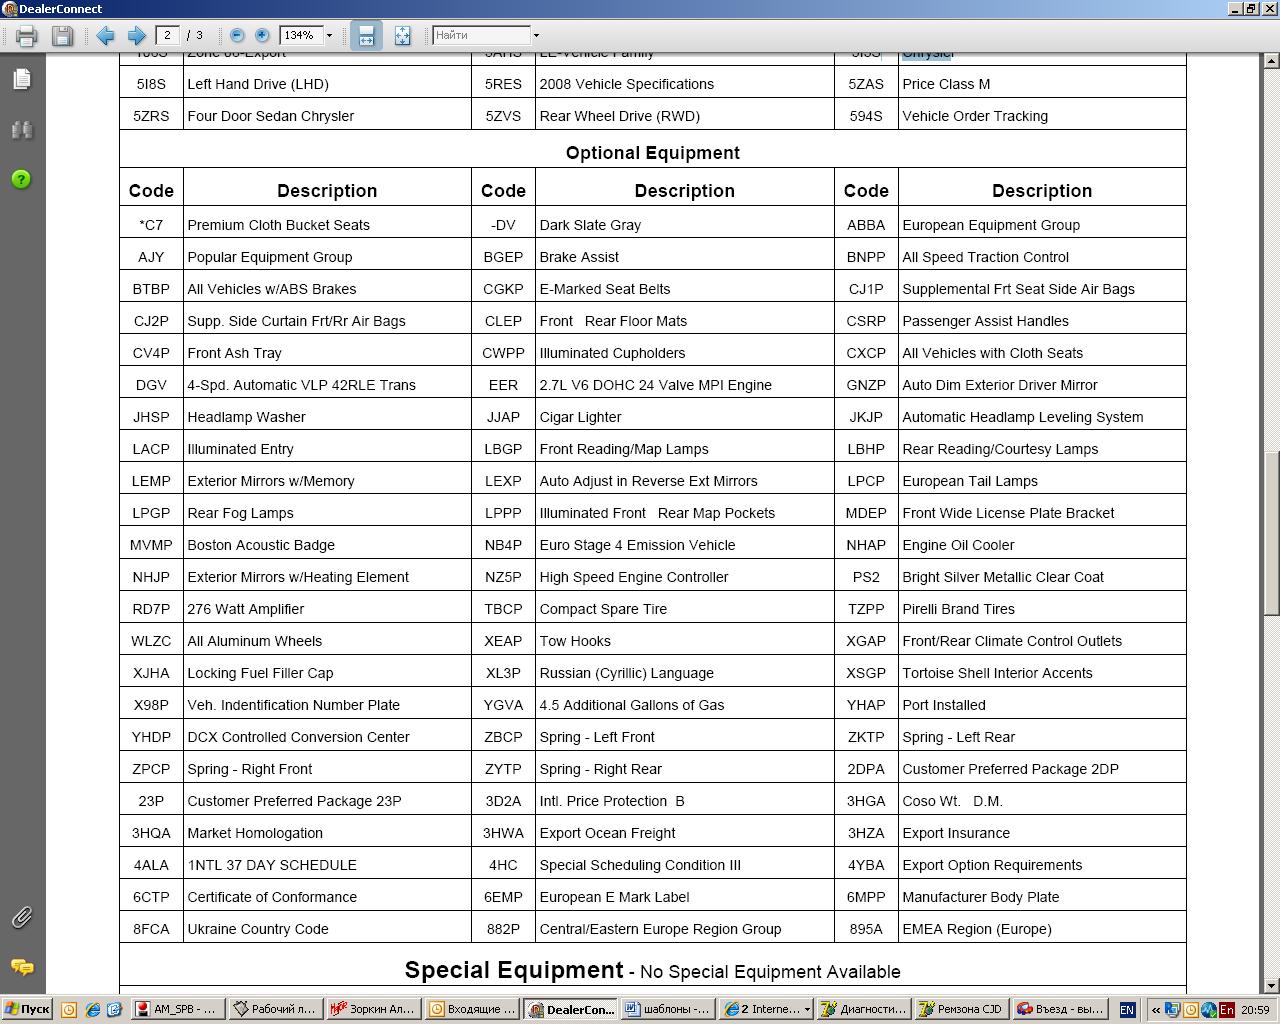Zoom out with the minus button

237,35
